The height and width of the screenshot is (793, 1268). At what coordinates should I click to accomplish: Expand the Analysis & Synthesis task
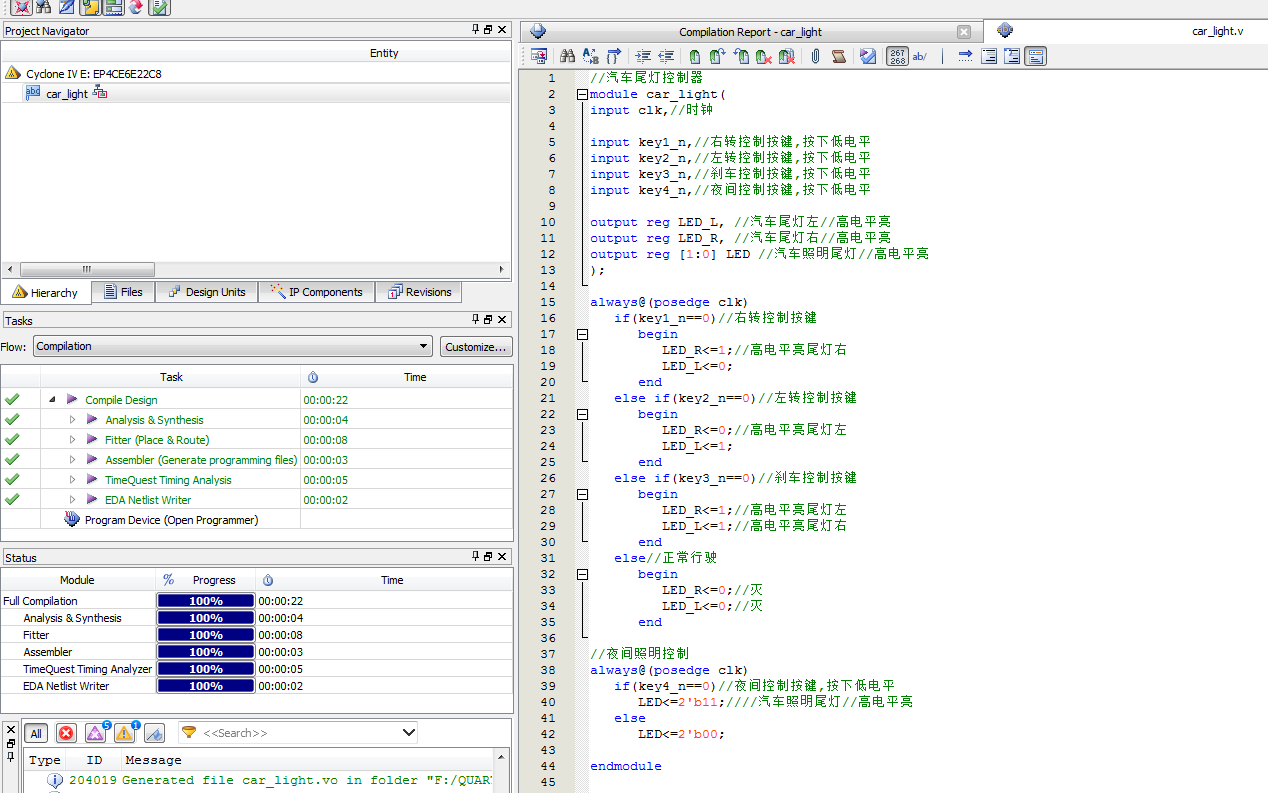pos(72,420)
